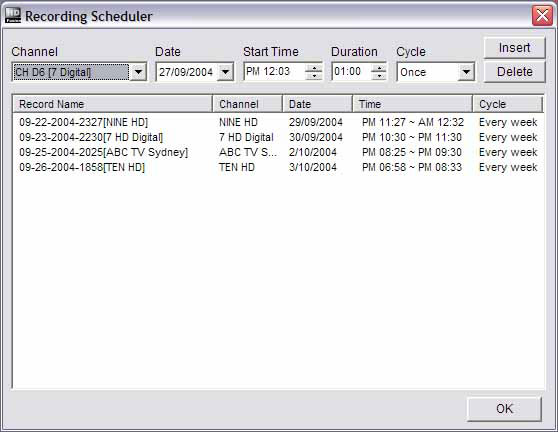Select the TEN HD recording entry
Screen dimensions: 558x432
(x=278, y=167)
